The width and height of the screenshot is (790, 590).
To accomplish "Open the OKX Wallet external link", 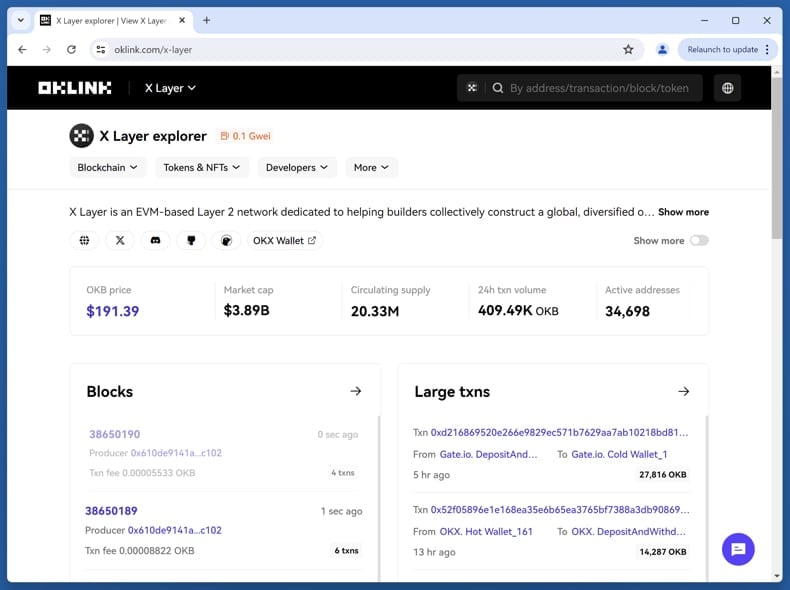I will (x=284, y=241).
